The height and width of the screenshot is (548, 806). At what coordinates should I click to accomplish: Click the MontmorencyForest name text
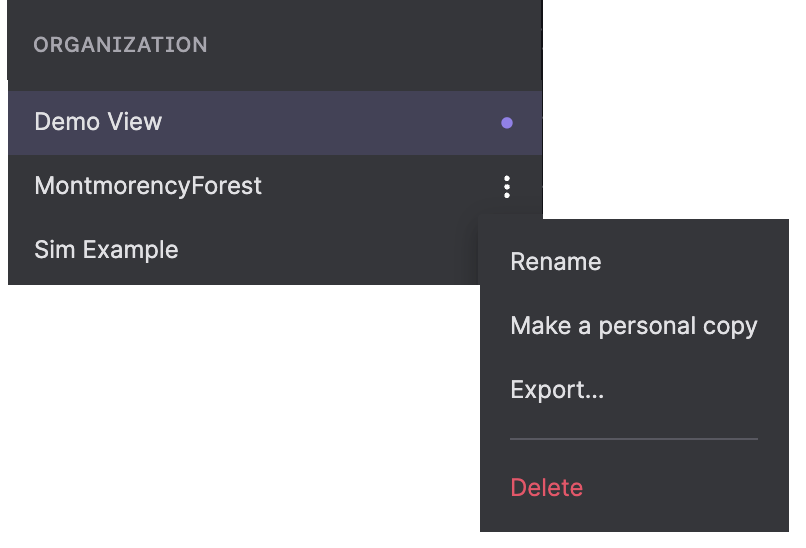[148, 186]
